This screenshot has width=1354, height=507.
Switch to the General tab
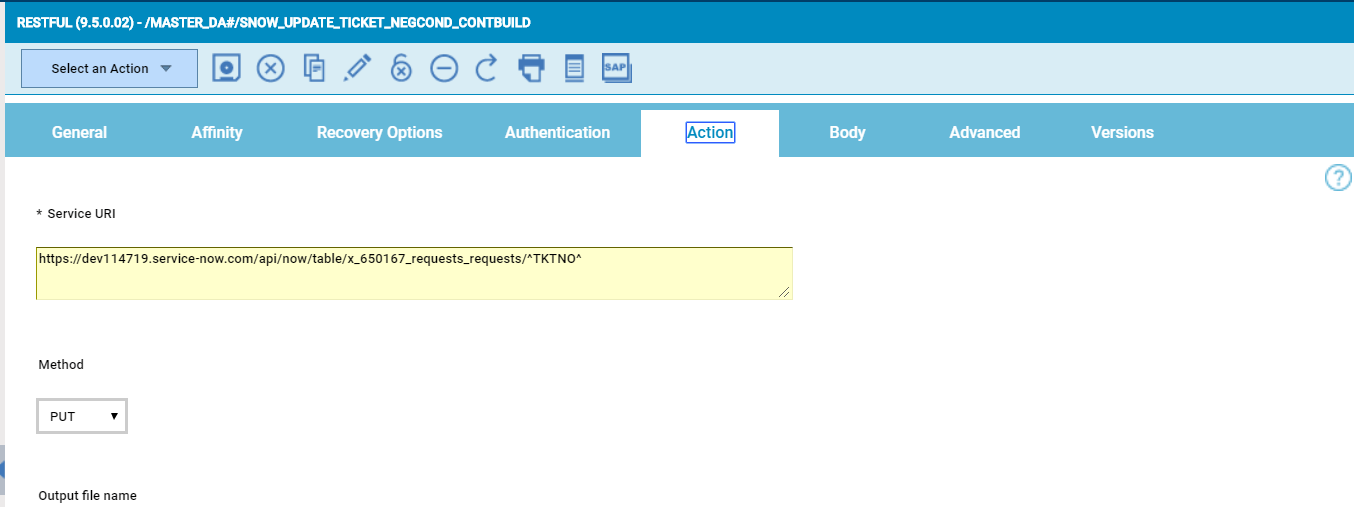pyautogui.click(x=79, y=133)
